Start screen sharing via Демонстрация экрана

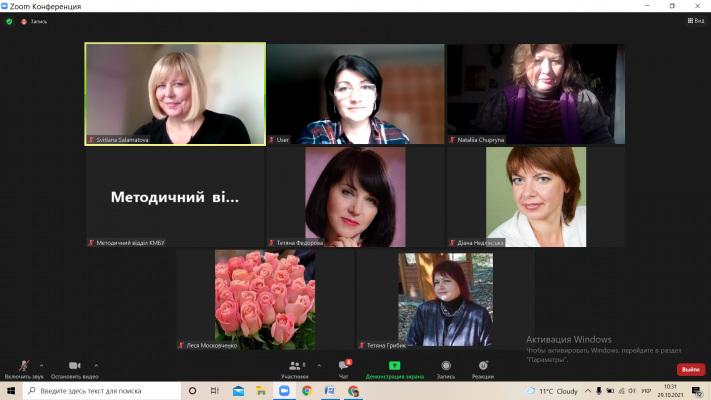point(394,368)
